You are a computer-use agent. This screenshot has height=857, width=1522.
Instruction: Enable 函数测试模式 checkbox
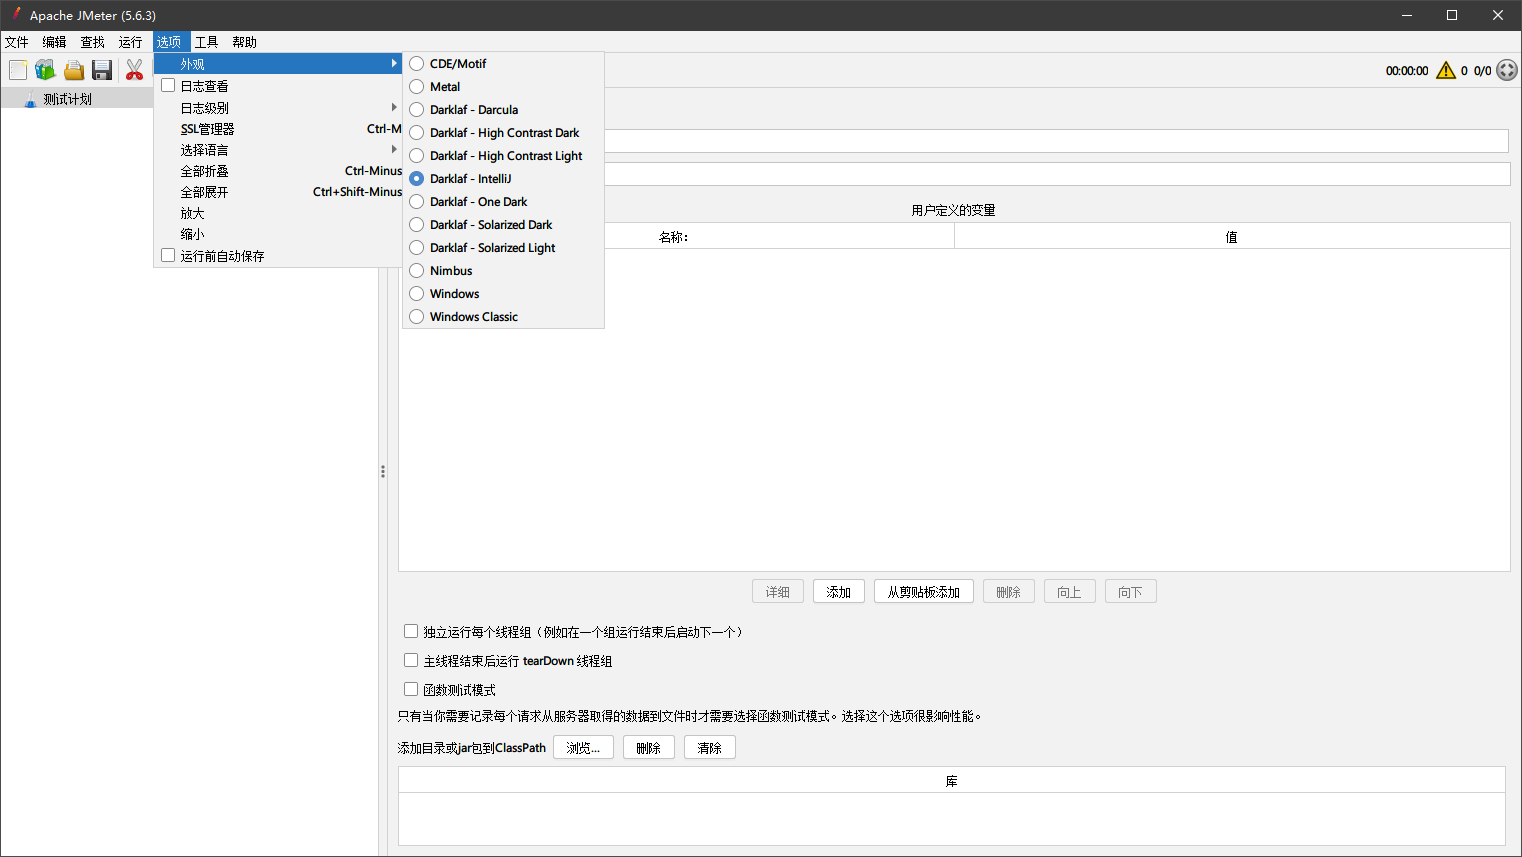[x=411, y=690]
